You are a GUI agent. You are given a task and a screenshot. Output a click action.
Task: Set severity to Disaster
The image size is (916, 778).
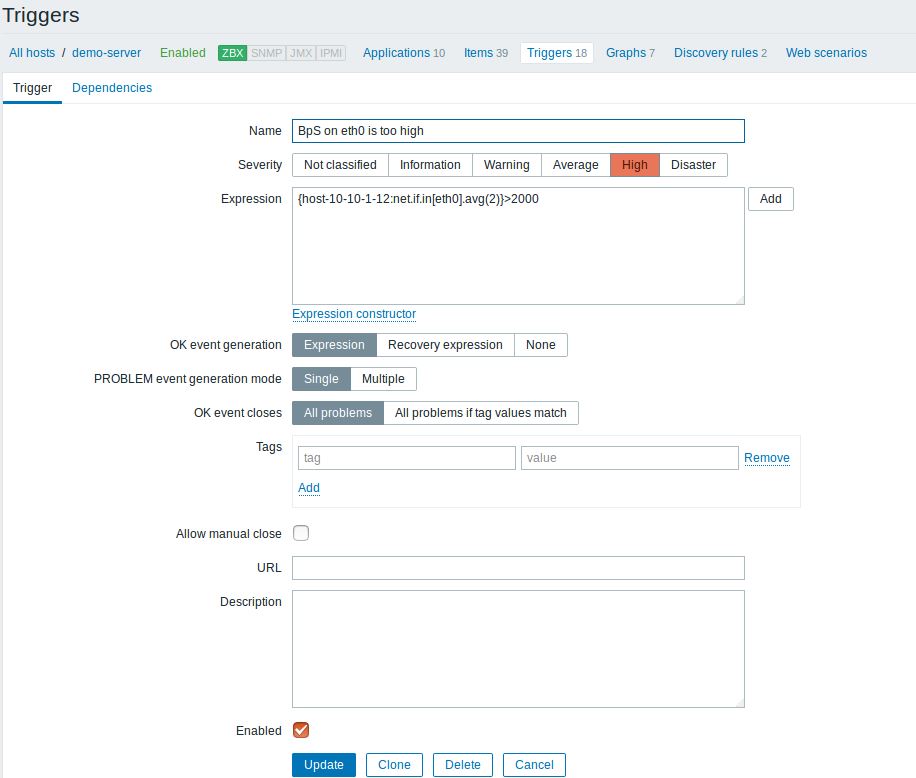[x=693, y=165]
